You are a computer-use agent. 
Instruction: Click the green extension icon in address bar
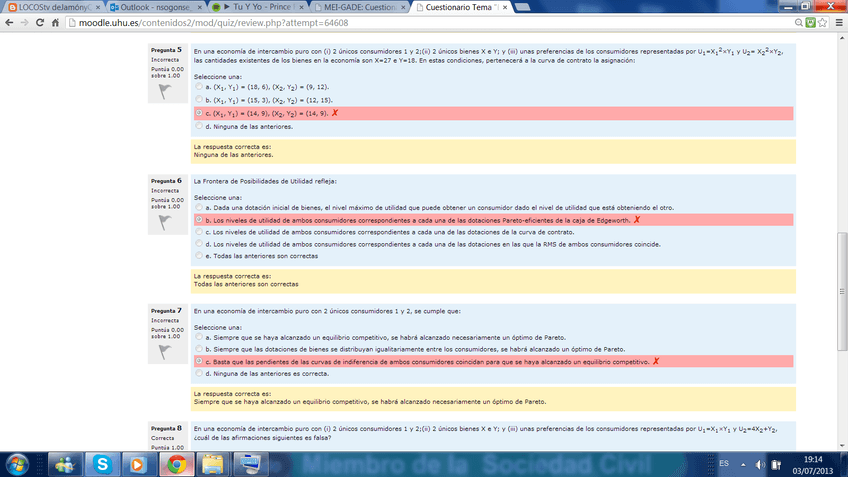click(x=810, y=23)
